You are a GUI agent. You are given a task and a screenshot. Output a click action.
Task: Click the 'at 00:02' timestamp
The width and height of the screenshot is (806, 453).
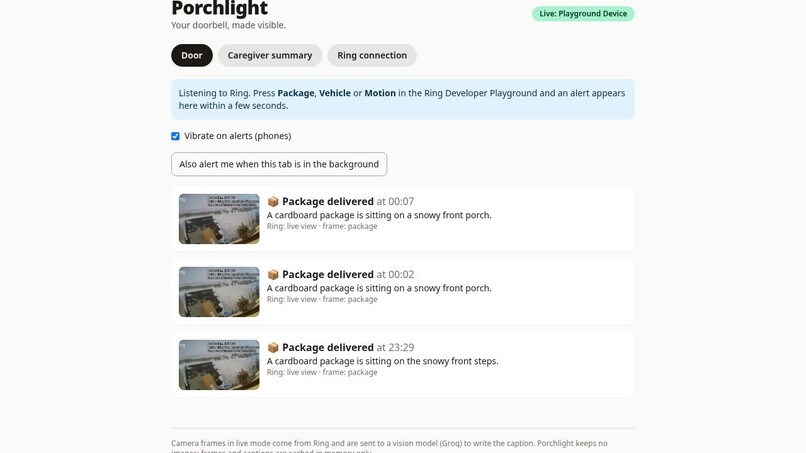pos(395,275)
